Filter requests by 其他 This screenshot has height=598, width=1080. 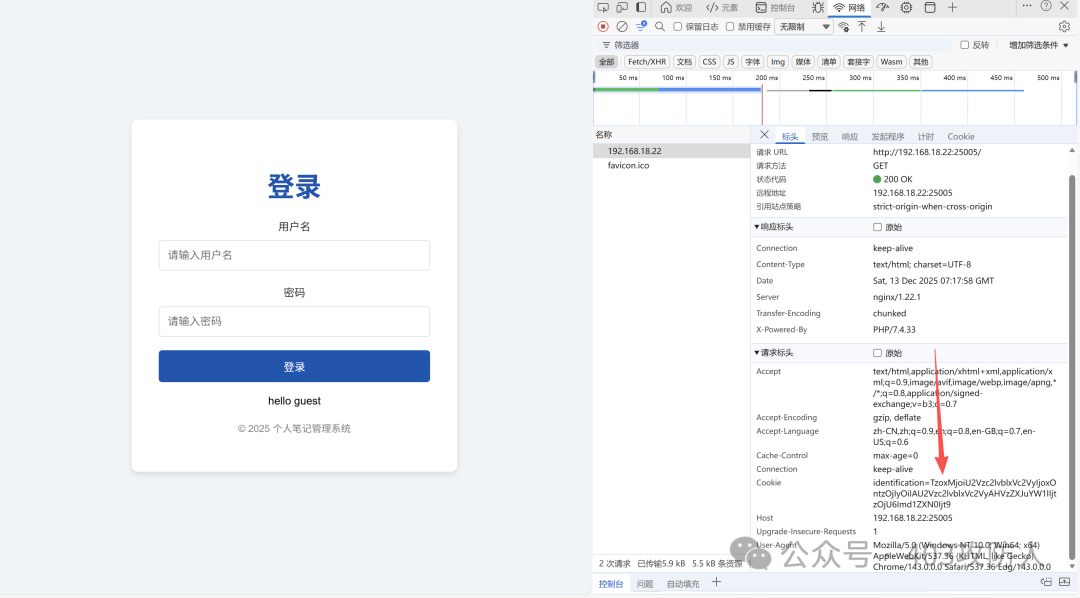(x=921, y=62)
